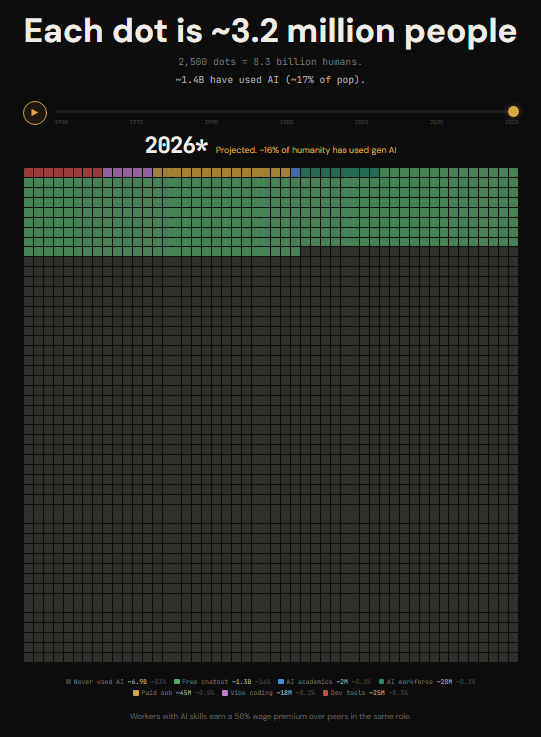The image size is (541, 737).
Task: Jump to the 2000 timeline label
Action: coord(286,122)
